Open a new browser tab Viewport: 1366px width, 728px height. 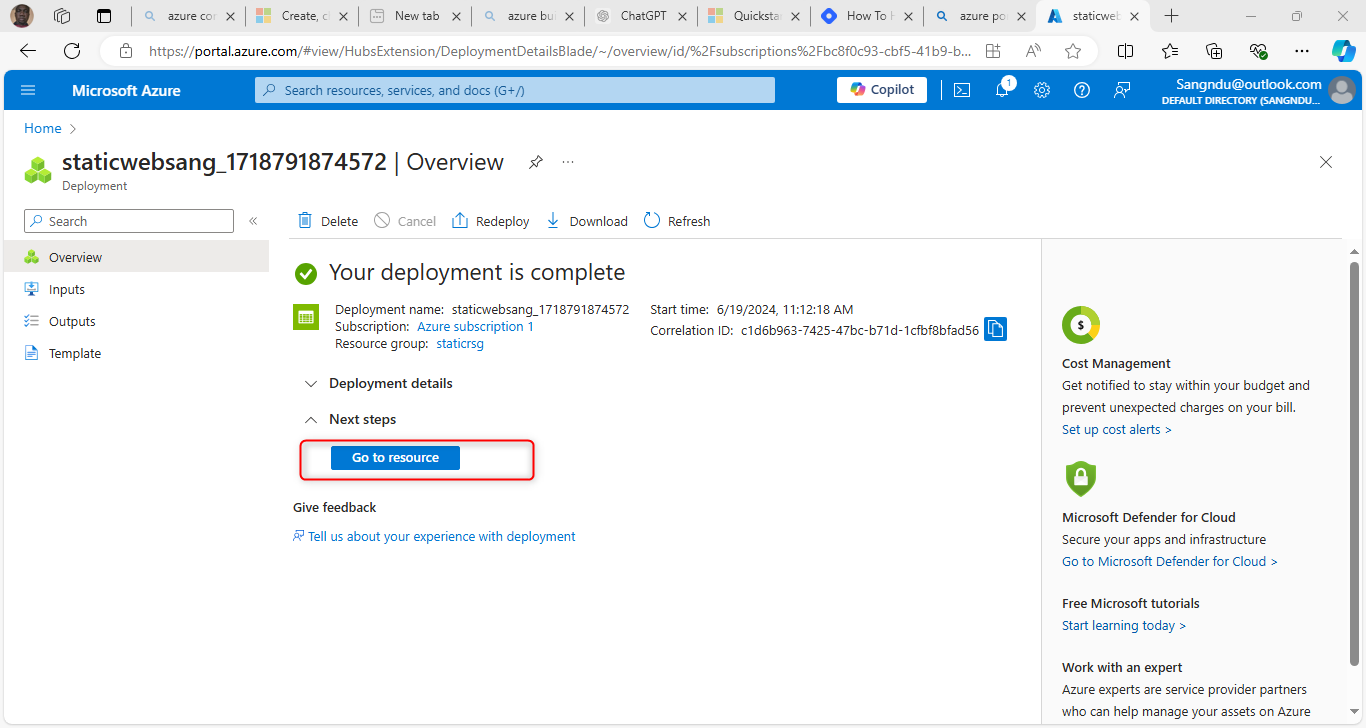1172,16
